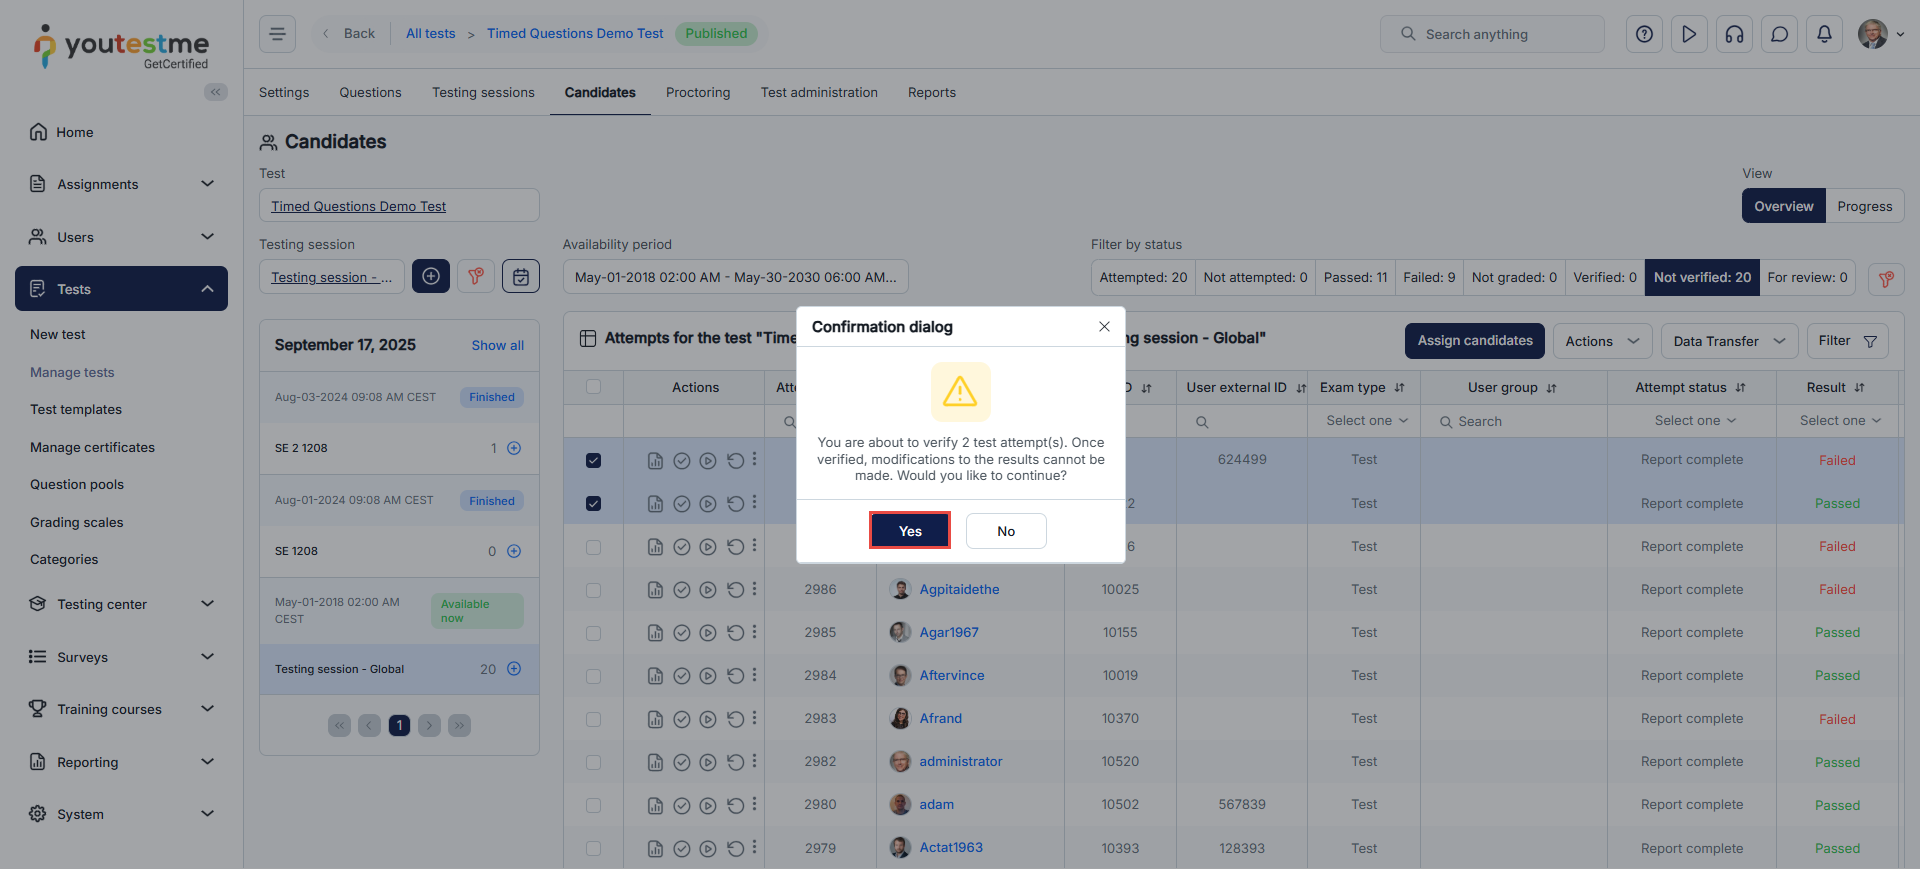
Task: Confirm verification by clicking Yes
Action: click(x=909, y=531)
